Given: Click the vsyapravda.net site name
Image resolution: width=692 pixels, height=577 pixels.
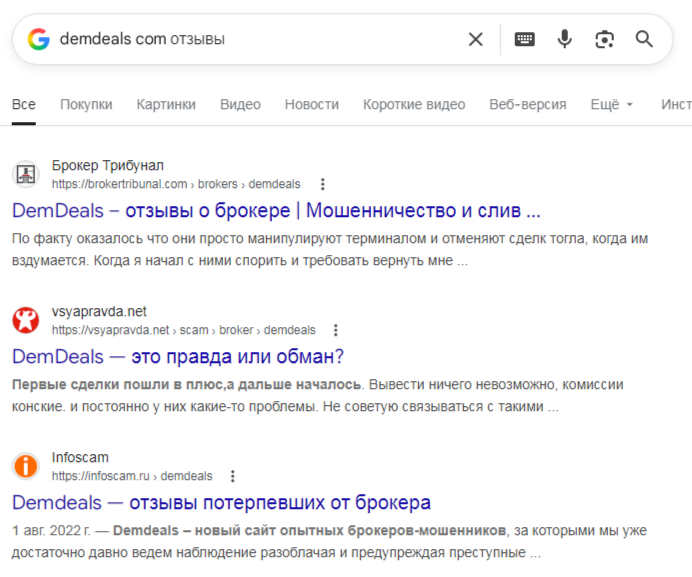Looking at the screenshot, I should click(99, 312).
